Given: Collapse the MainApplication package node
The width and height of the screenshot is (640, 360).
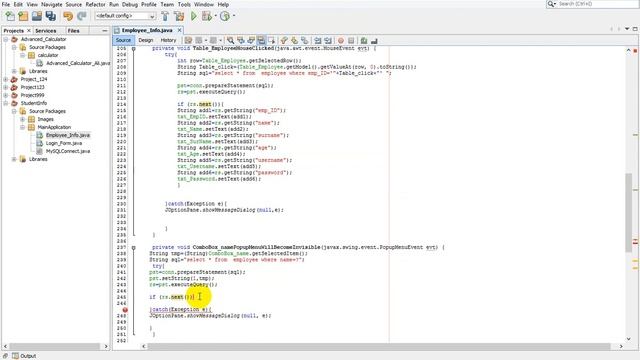Looking at the screenshot, I should 22,127.
